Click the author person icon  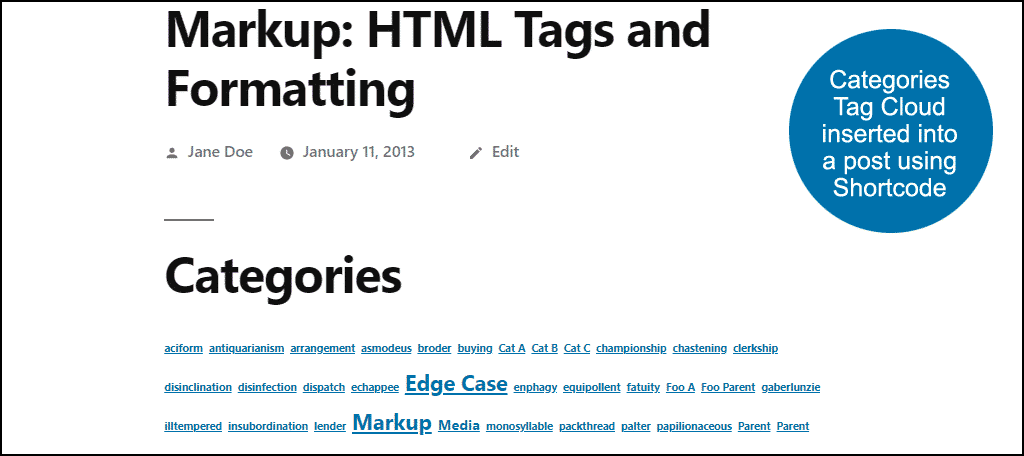pos(172,153)
